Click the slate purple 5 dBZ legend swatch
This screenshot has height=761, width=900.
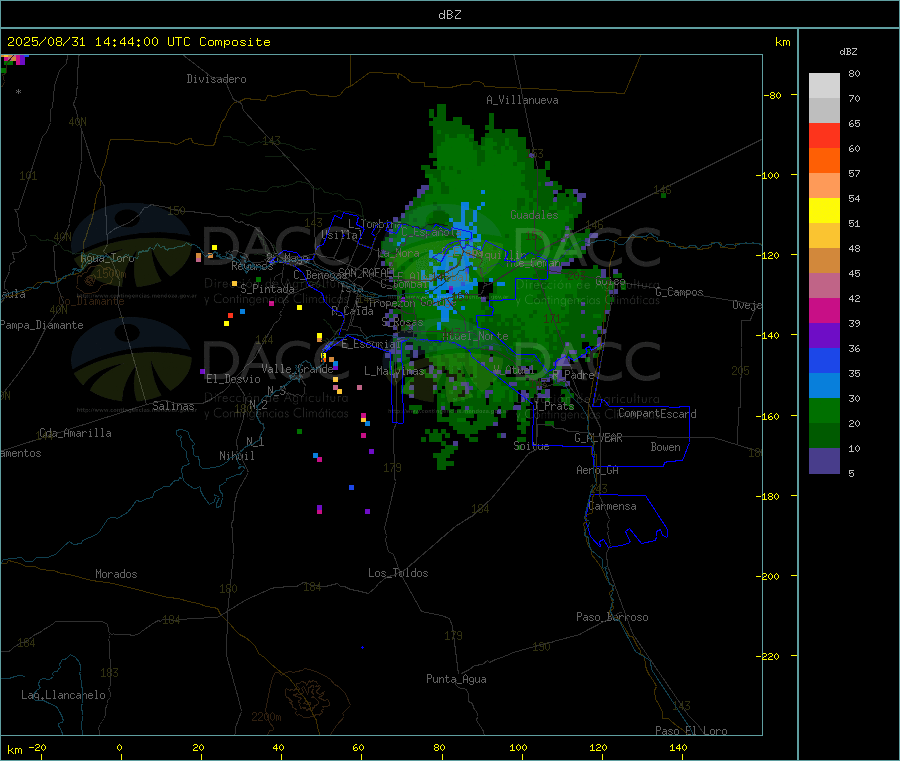pos(824,461)
